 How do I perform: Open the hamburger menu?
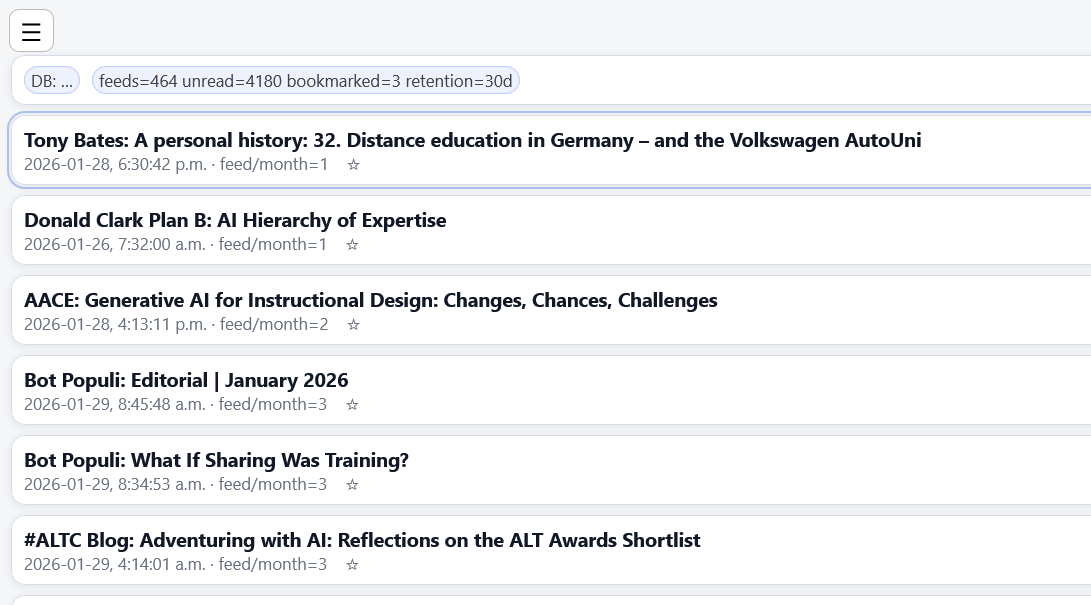click(x=31, y=31)
